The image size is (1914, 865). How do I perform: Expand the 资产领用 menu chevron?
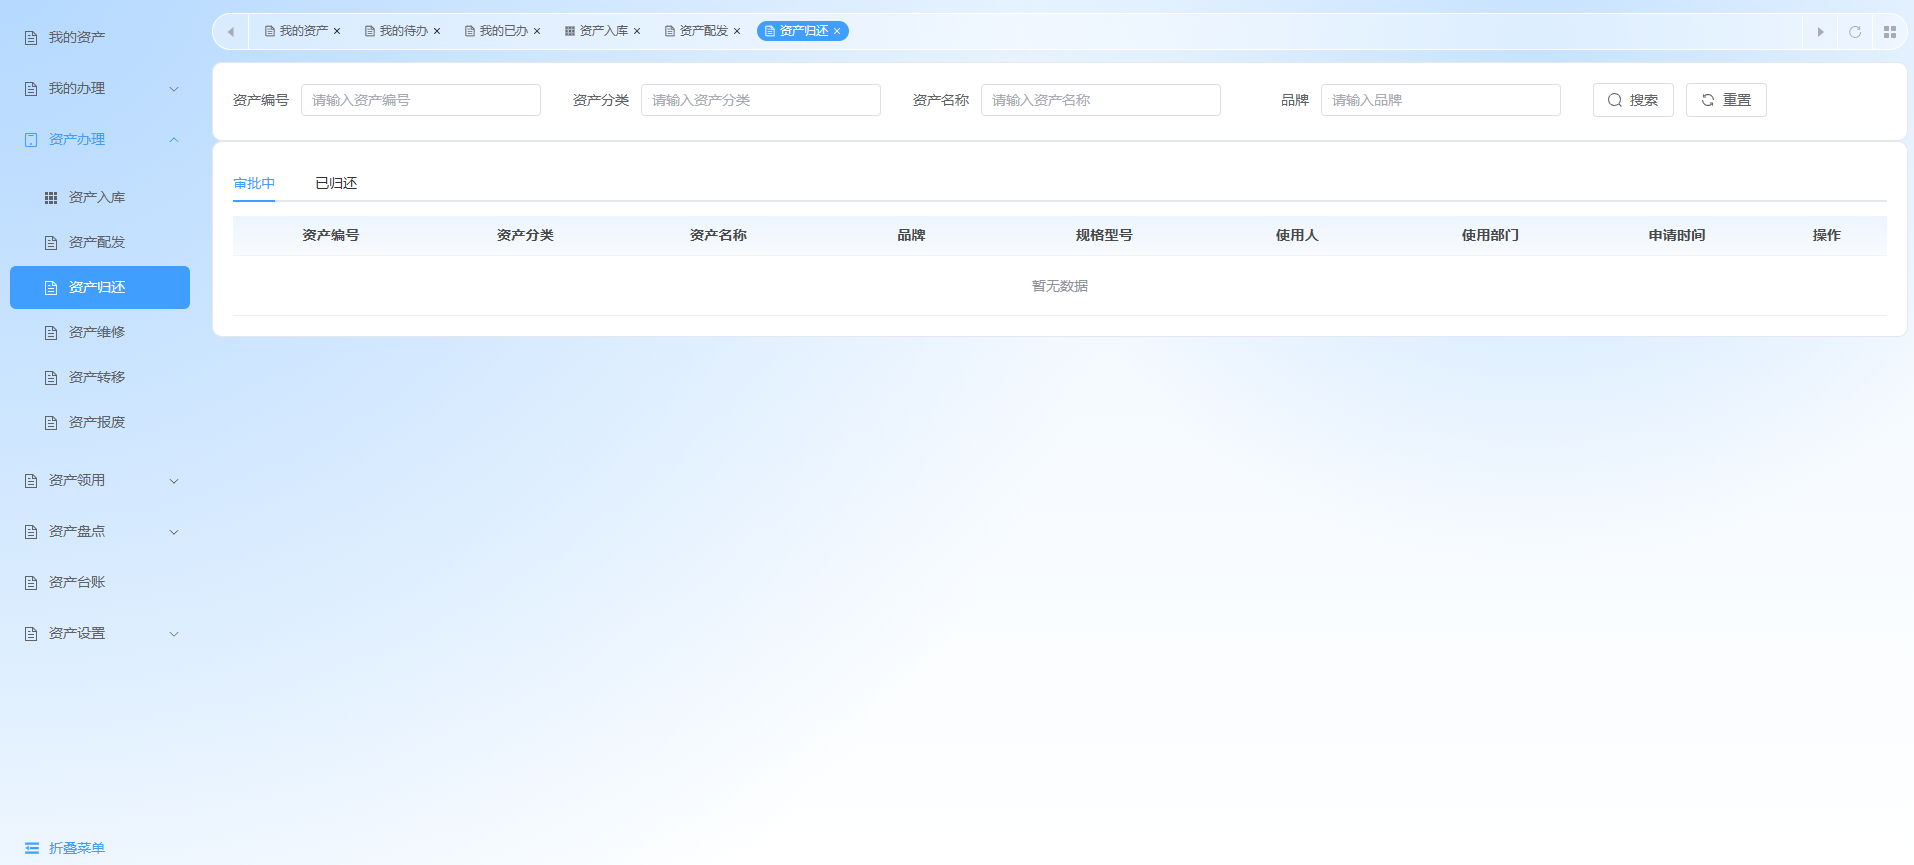[x=174, y=481]
